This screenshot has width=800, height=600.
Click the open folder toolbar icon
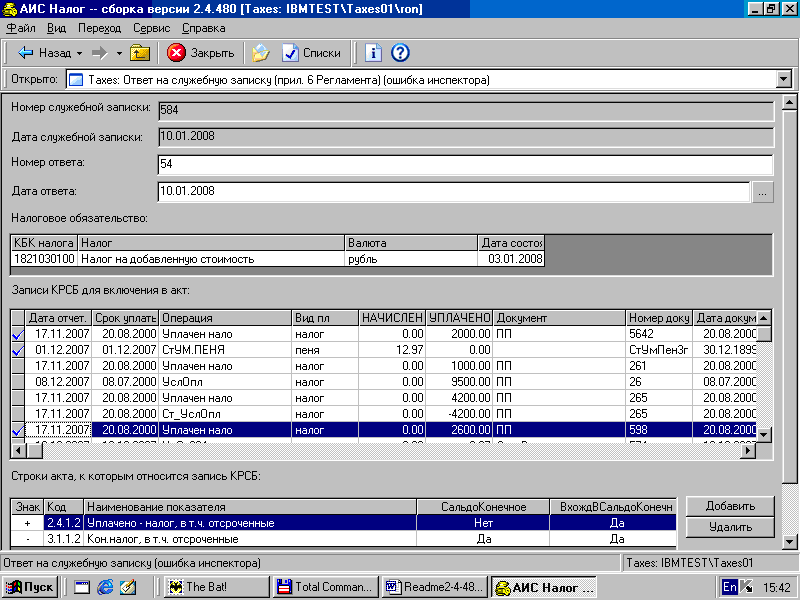click(x=260, y=53)
